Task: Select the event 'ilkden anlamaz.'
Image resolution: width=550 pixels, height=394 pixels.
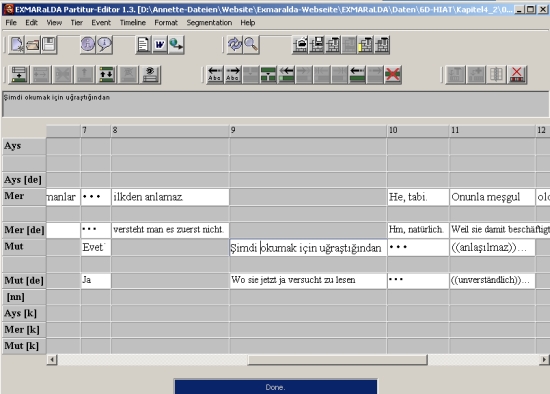Action: (170, 197)
